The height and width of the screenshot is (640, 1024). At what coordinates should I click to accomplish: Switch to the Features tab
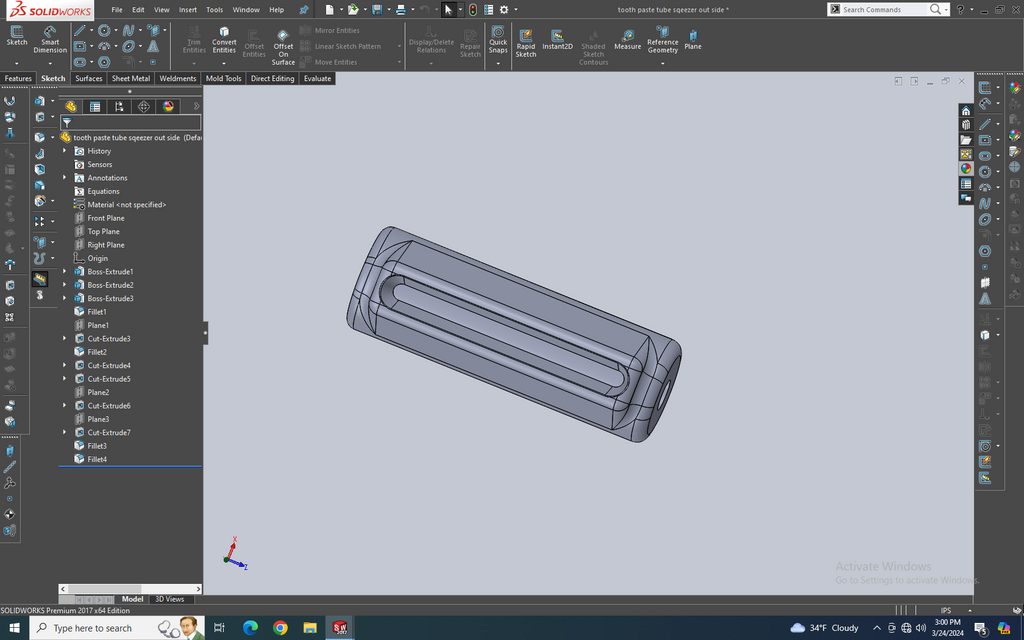[18, 78]
